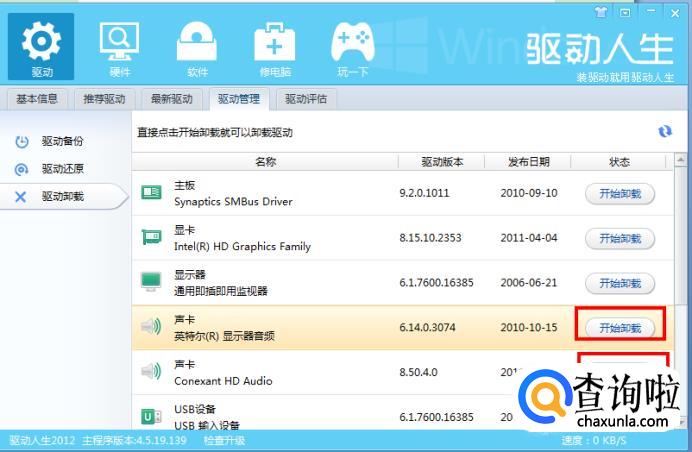Click date 2010-10-15 cell
The width and height of the screenshot is (692, 452).
(529, 328)
